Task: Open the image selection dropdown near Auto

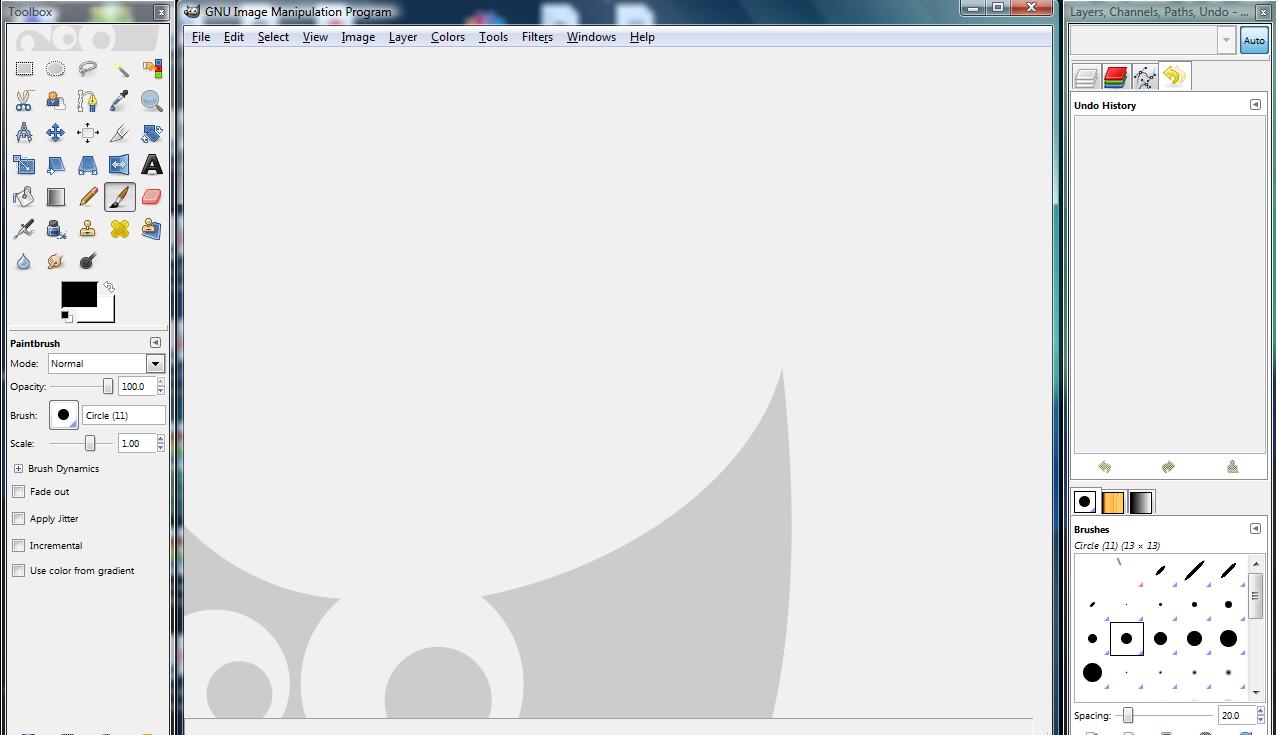Action: pos(1226,40)
